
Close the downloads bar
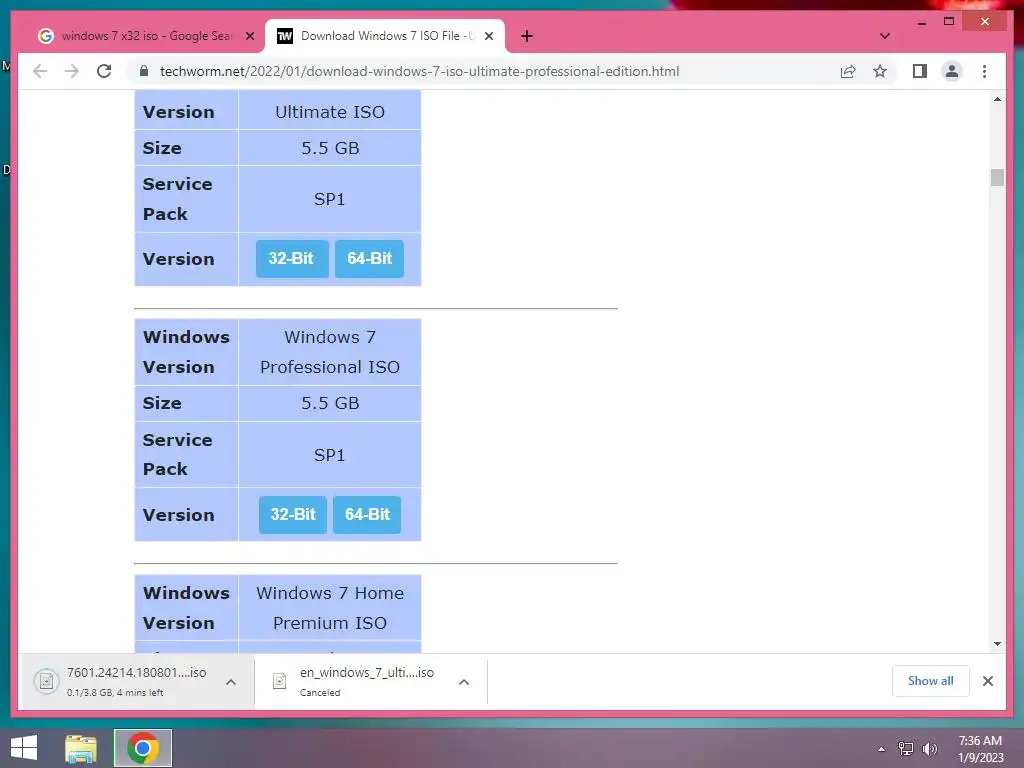pyautogui.click(x=988, y=681)
